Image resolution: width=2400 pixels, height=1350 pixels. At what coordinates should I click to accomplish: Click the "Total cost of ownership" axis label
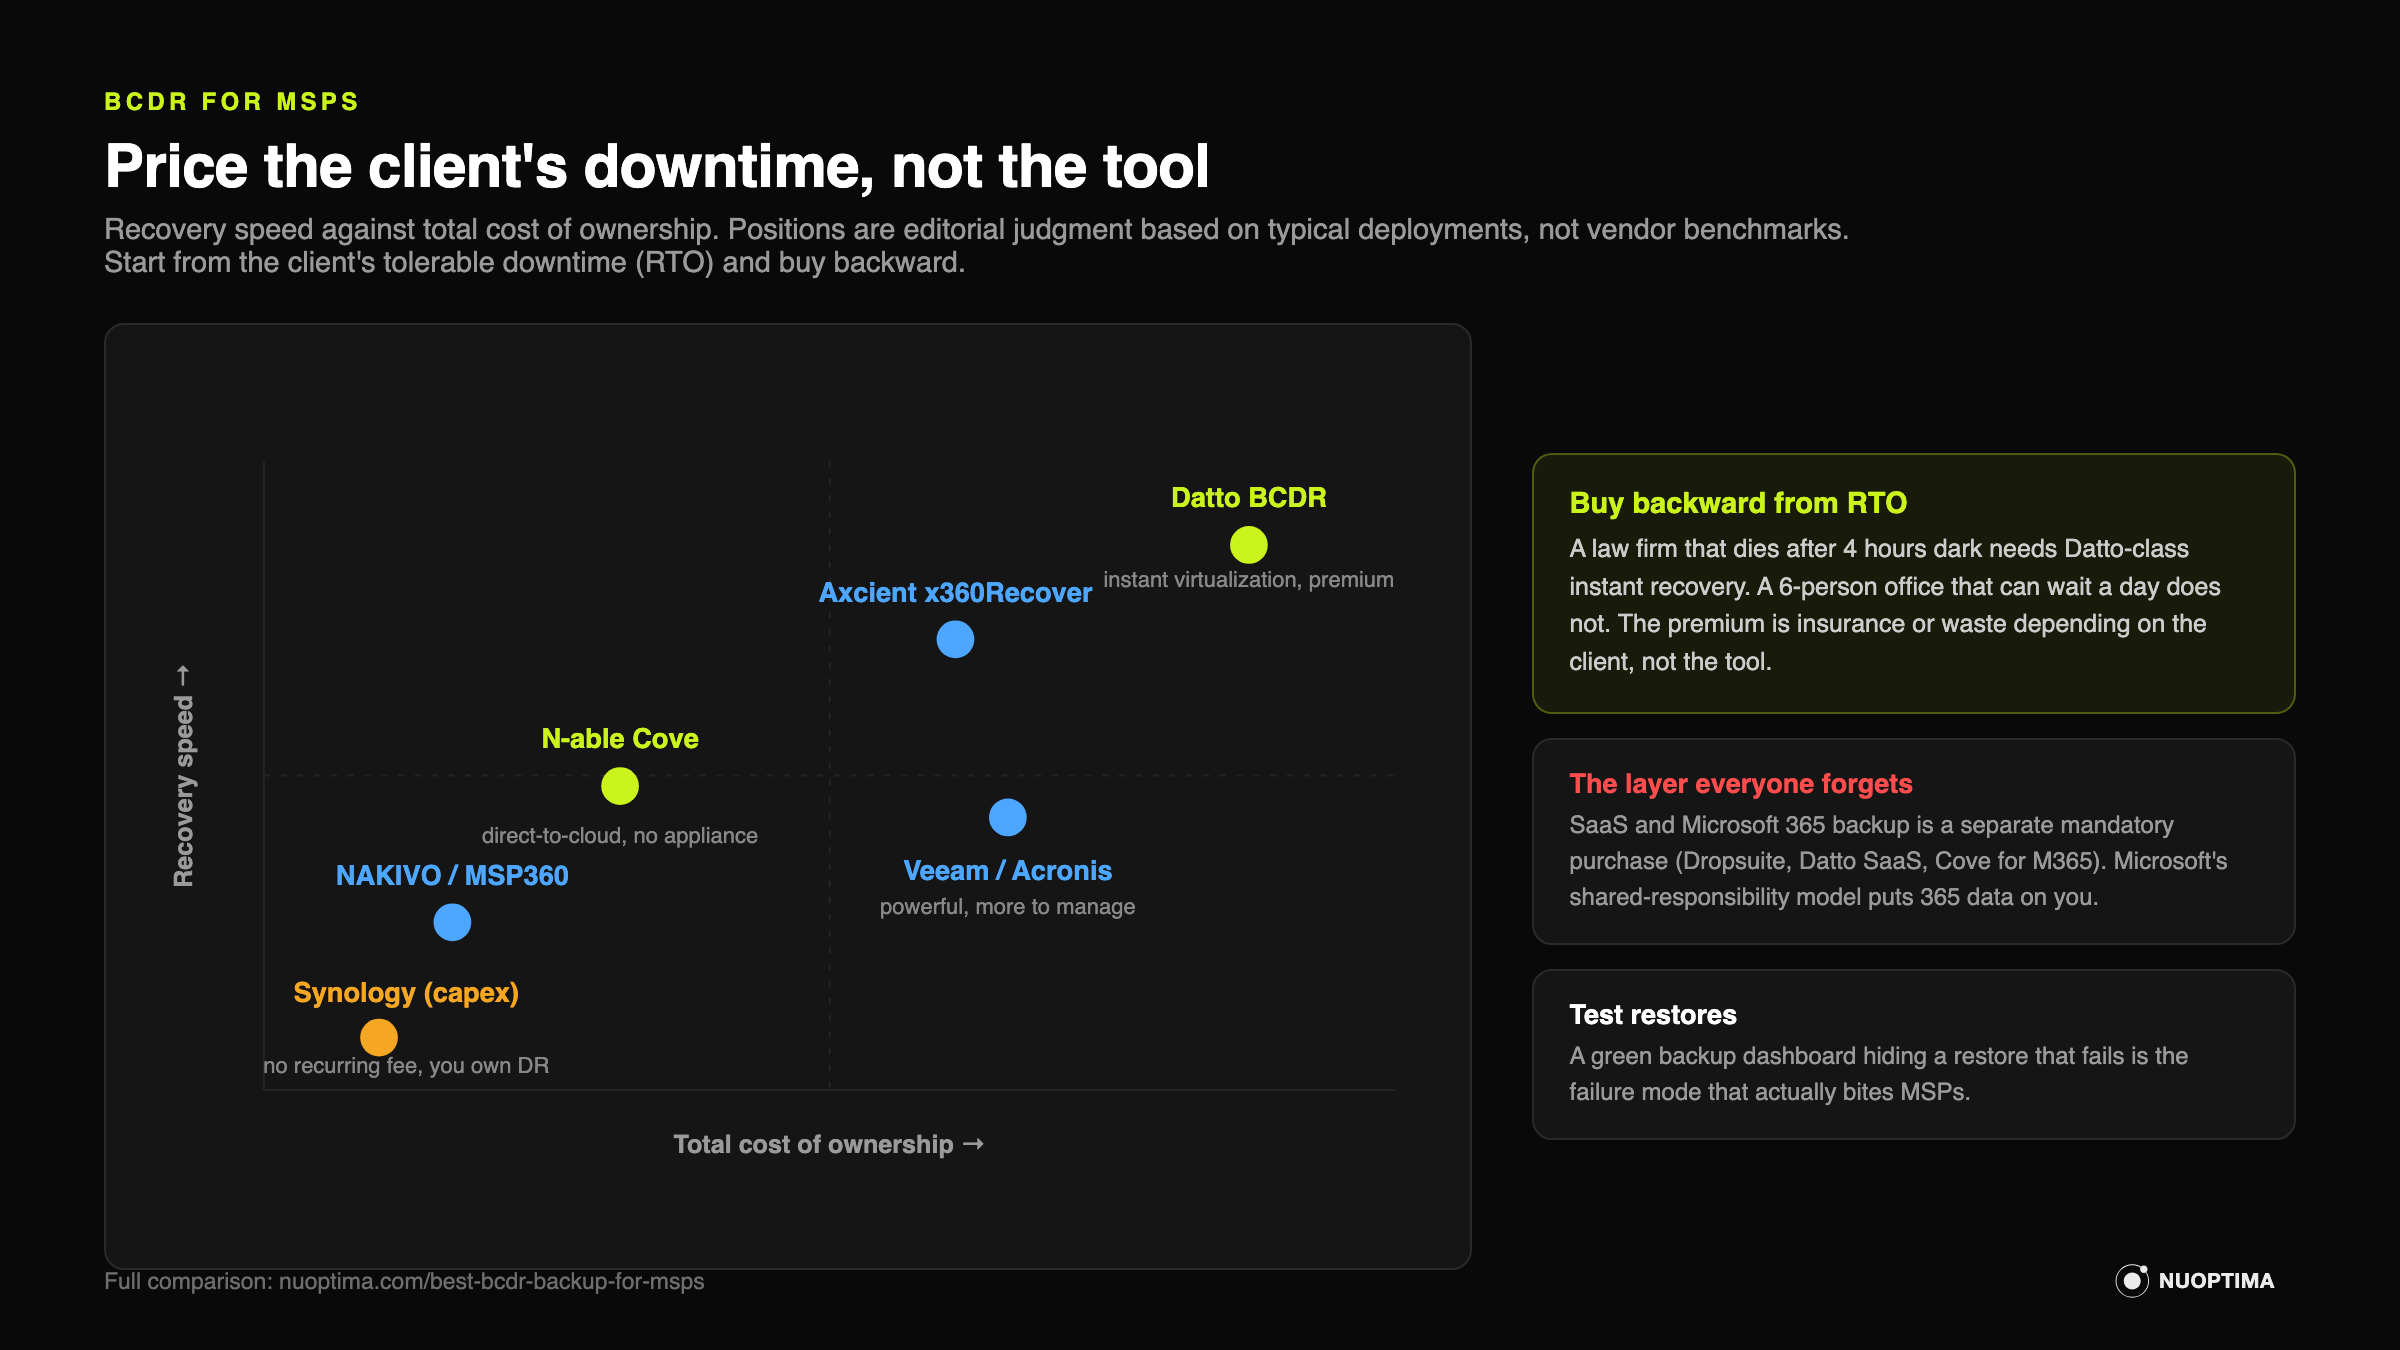[828, 1144]
